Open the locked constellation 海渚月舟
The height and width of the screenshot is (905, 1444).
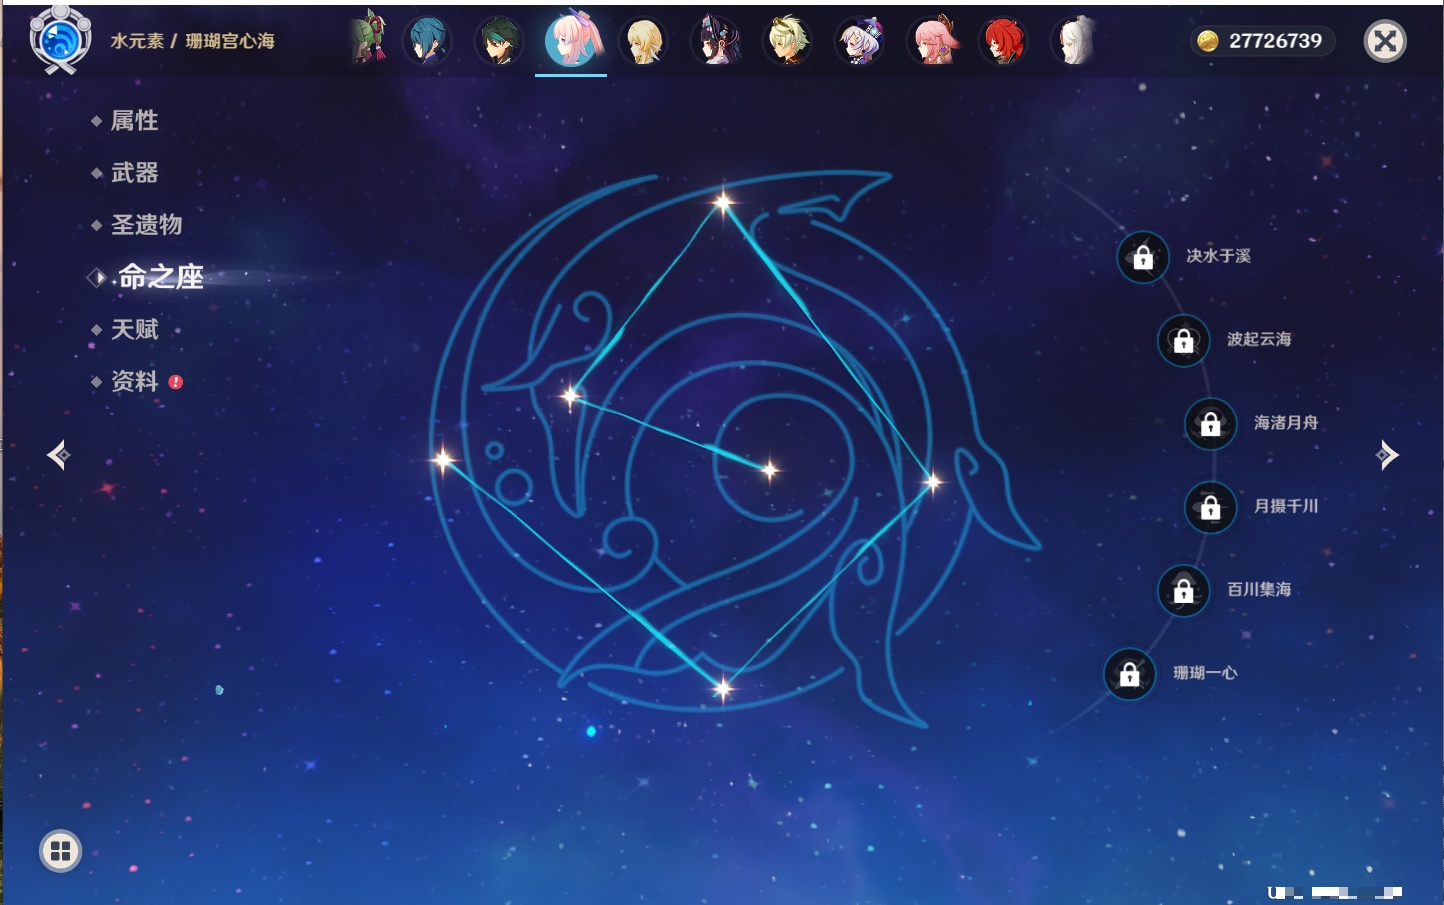[x=1210, y=423]
